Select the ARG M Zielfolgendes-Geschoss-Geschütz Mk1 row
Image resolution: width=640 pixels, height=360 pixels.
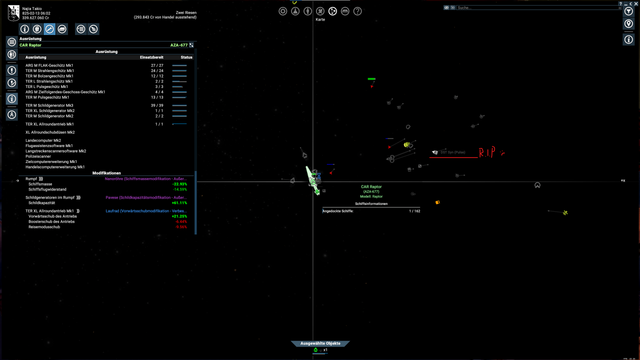tap(106, 92)
